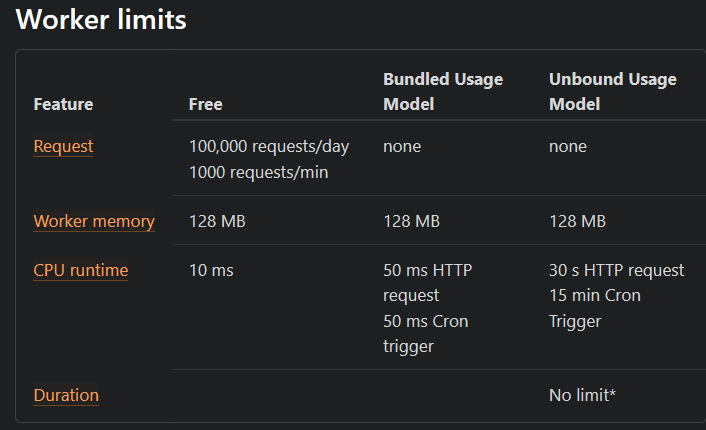Click the Free plan 128 MB cell
The width and height of the screenshot is (706, 430).
click(217, 221)
